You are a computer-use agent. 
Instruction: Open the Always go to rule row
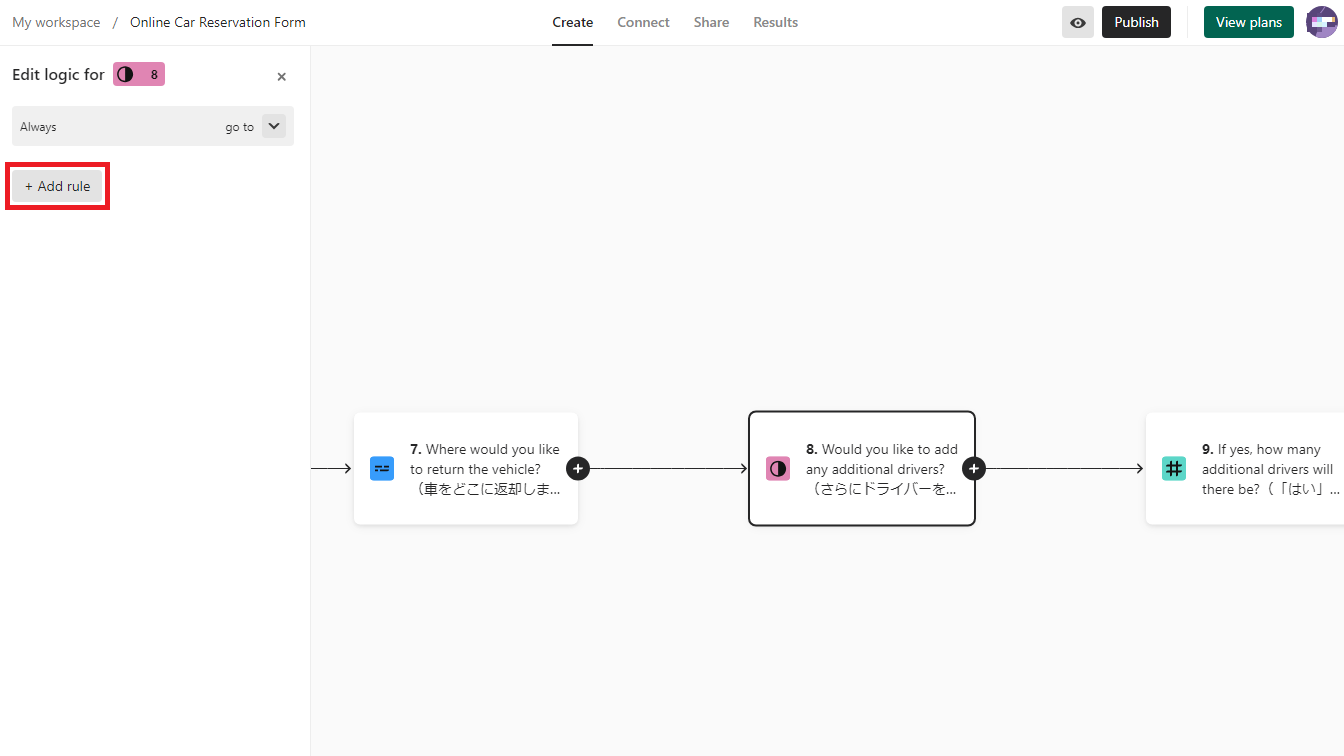[120, 127]
